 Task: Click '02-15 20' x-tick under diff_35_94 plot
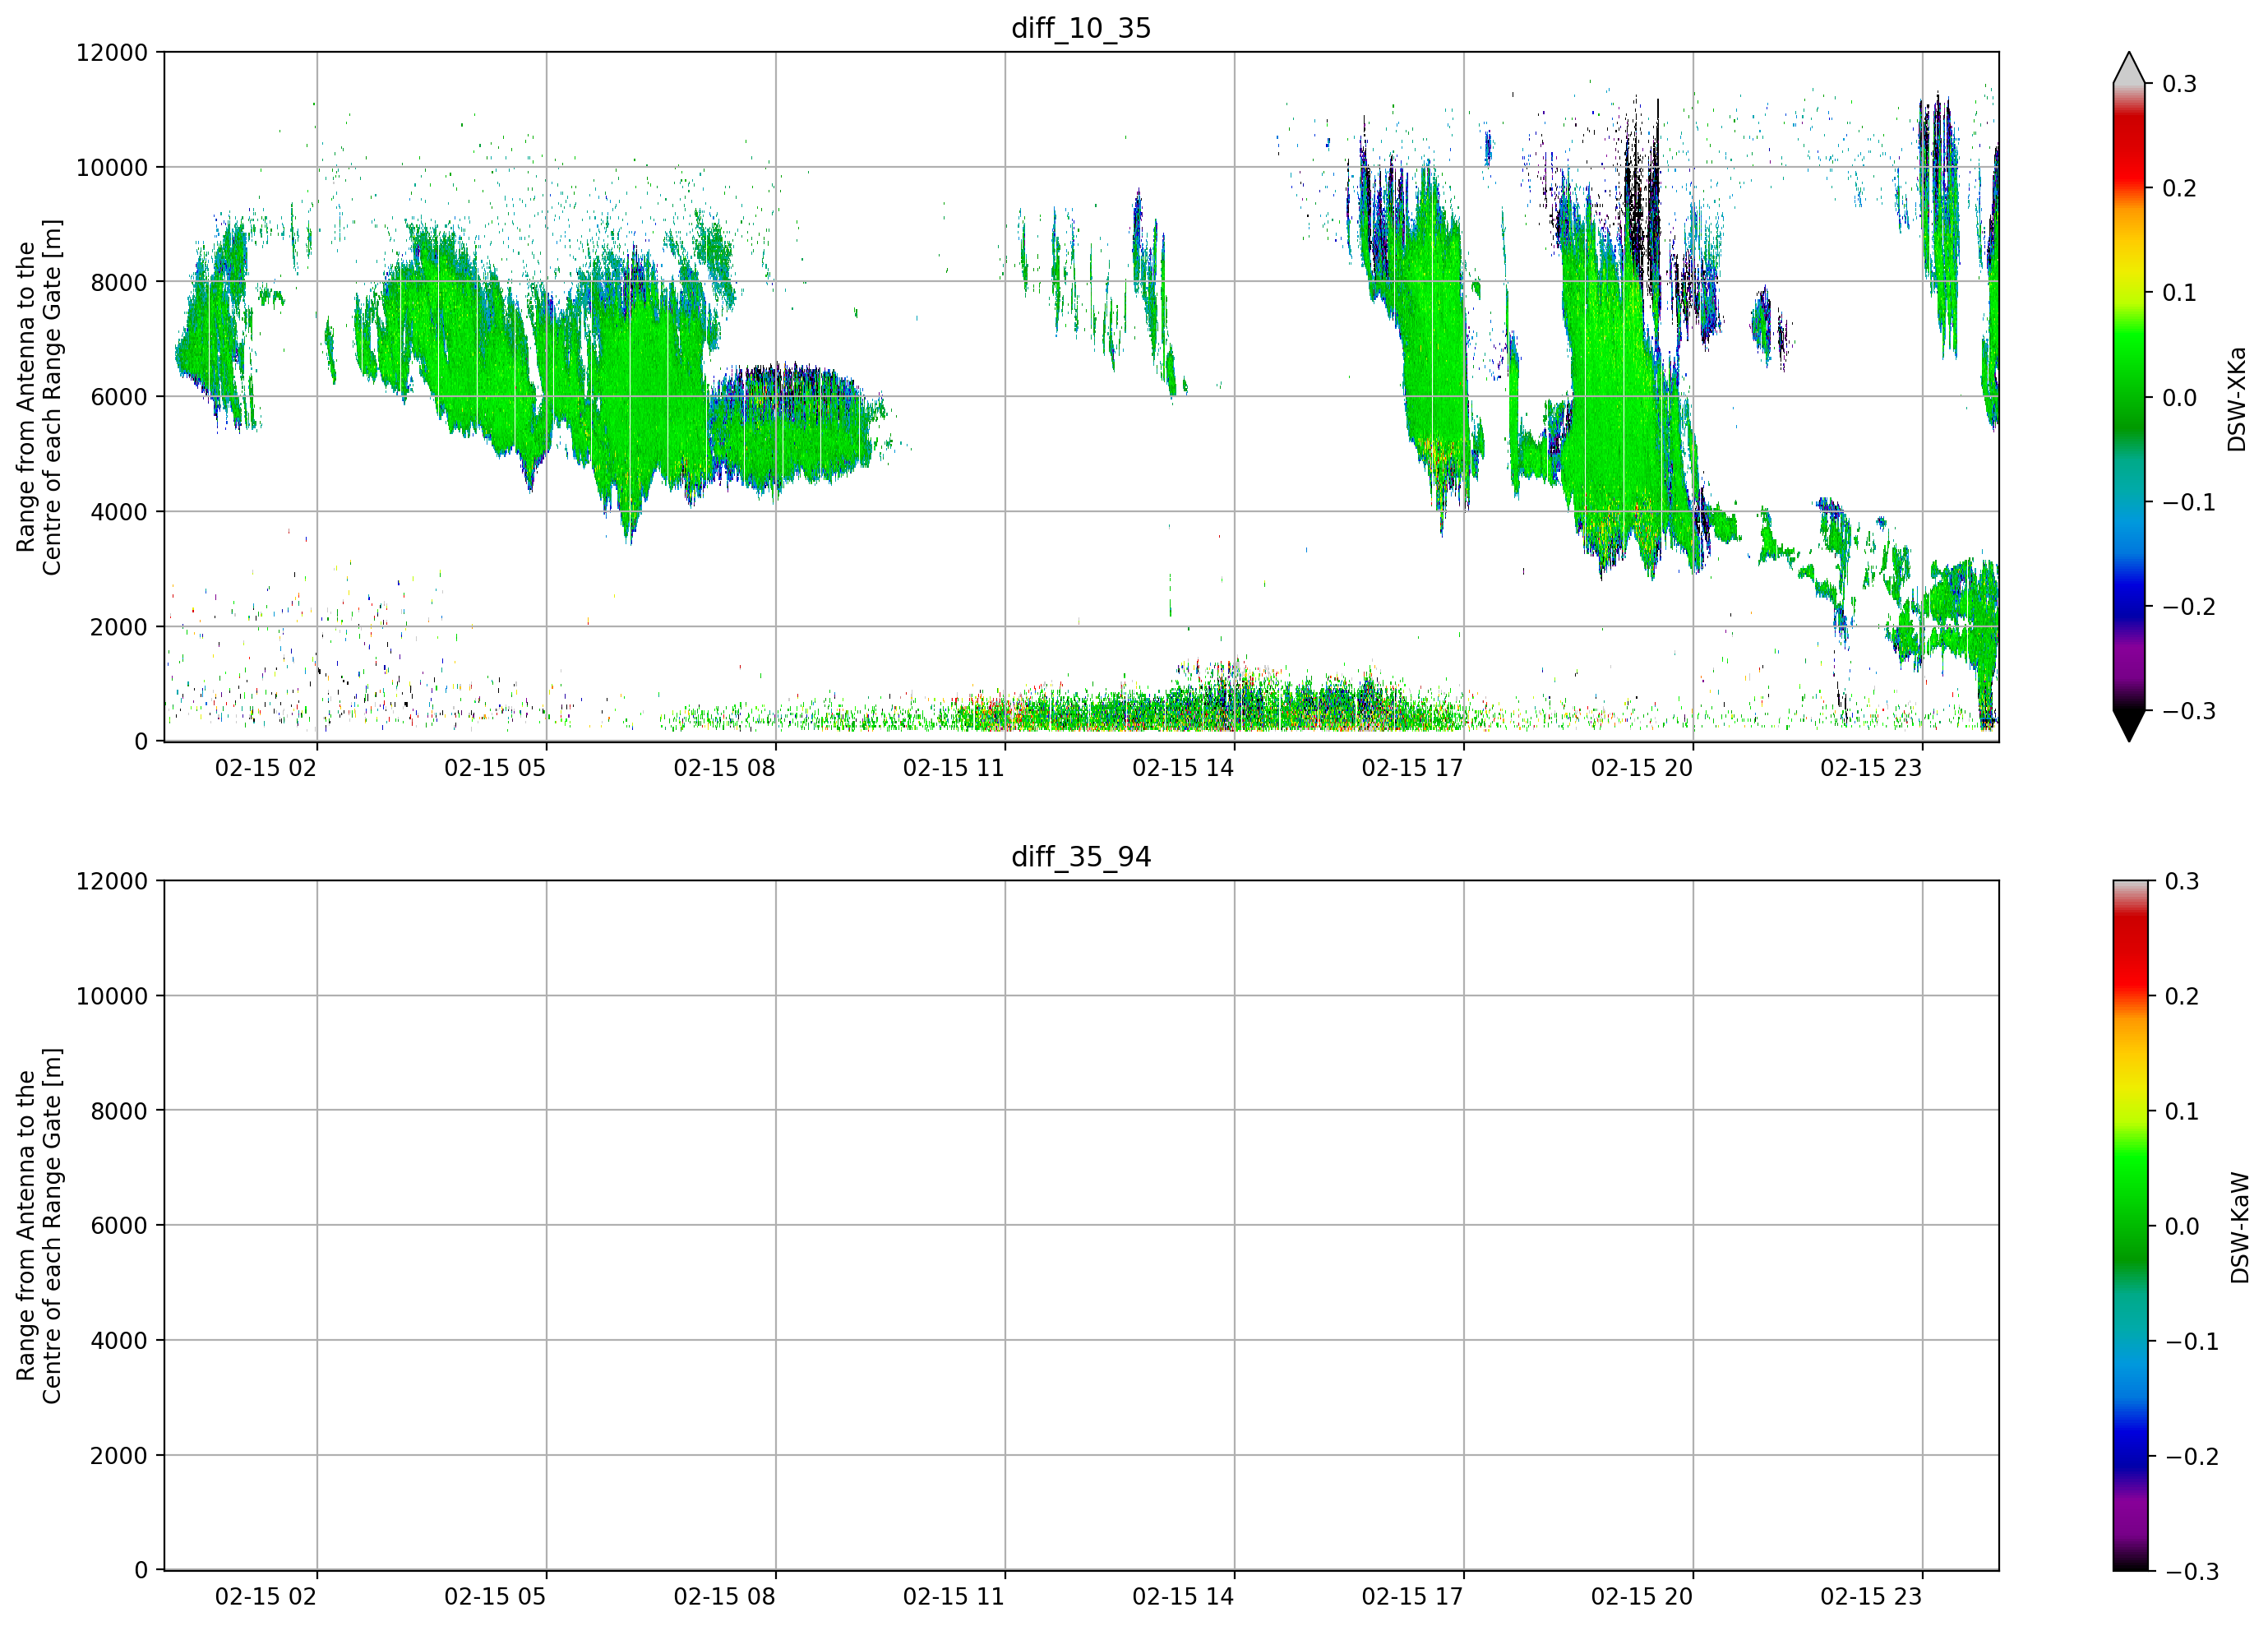(1642, 1597)
